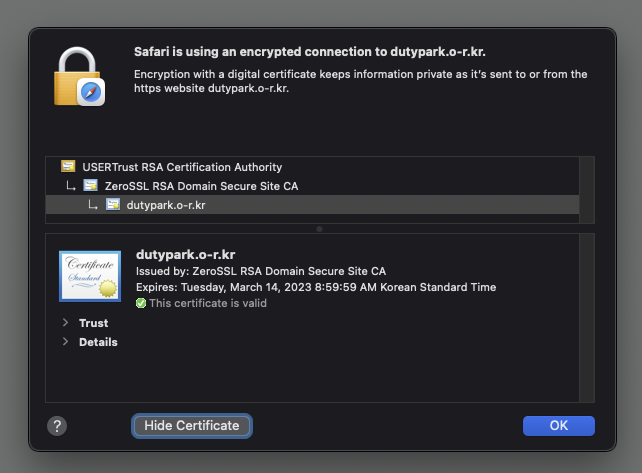Click the "Safari is using an encrypted connection" heading
Image resolution: width=642 pixels, height=473 pixels.
tap(310, 52)
